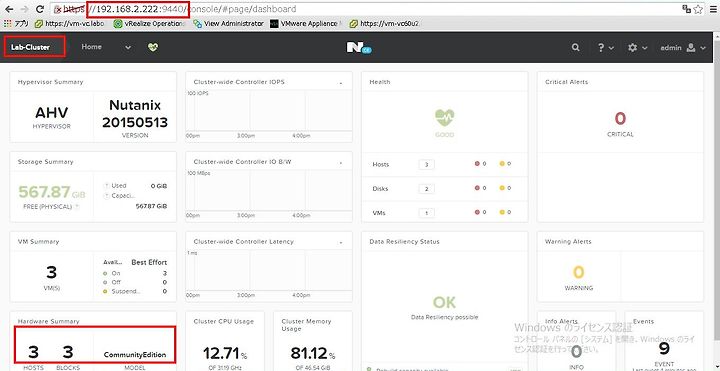Viewport: 720px width, 371px height.
Task: Click the Nutanix N logo in header
Action: [359, 47]
